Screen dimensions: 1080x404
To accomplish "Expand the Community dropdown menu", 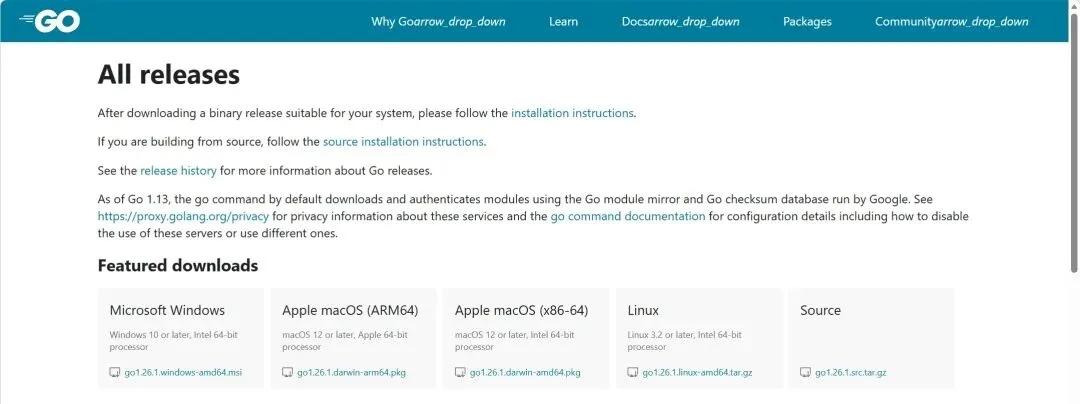I will tap(951, 22).
